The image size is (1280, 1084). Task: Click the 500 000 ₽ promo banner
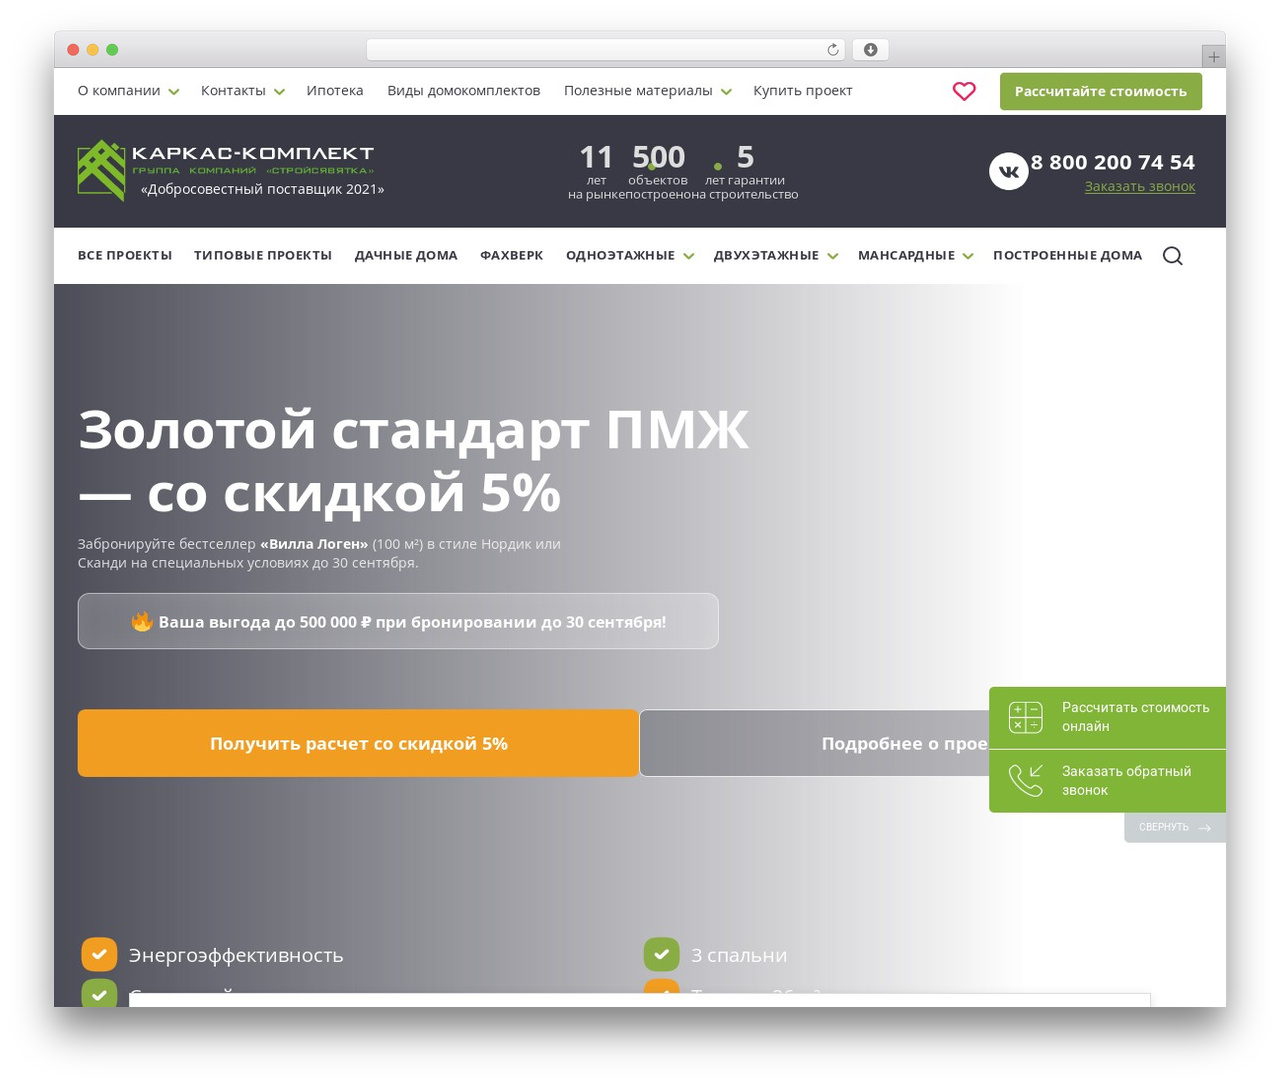point(398,621)
